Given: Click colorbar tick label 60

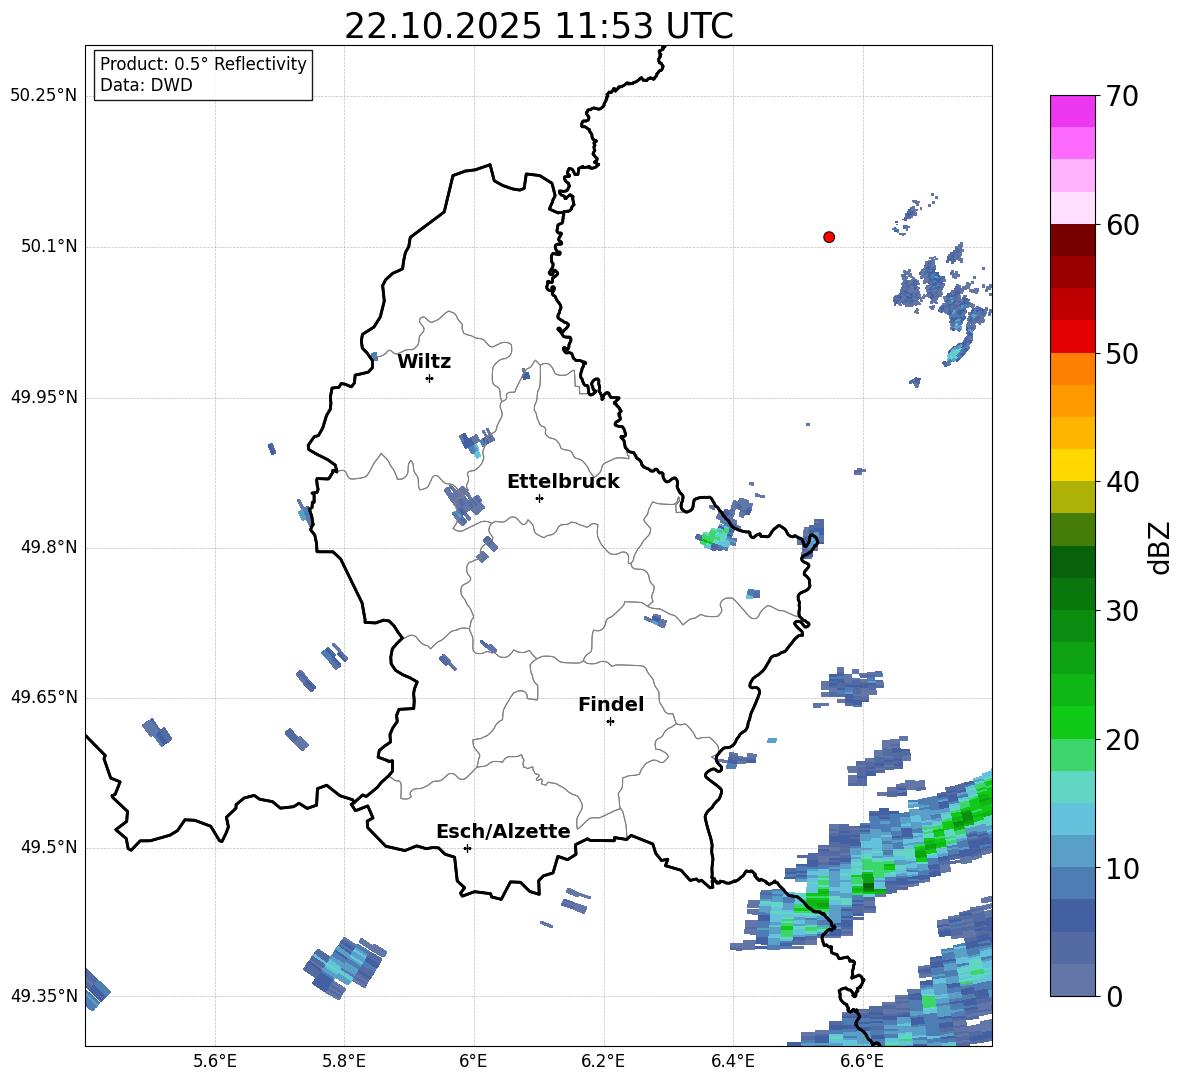Looking at the screenshot, I should [x=1122, y=225].
